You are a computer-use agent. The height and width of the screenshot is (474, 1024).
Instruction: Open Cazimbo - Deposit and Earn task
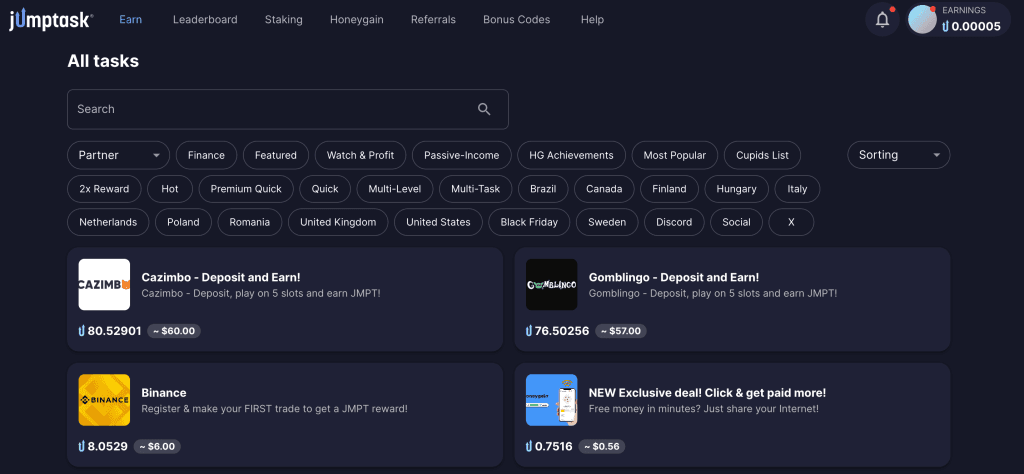pos(221,277)
